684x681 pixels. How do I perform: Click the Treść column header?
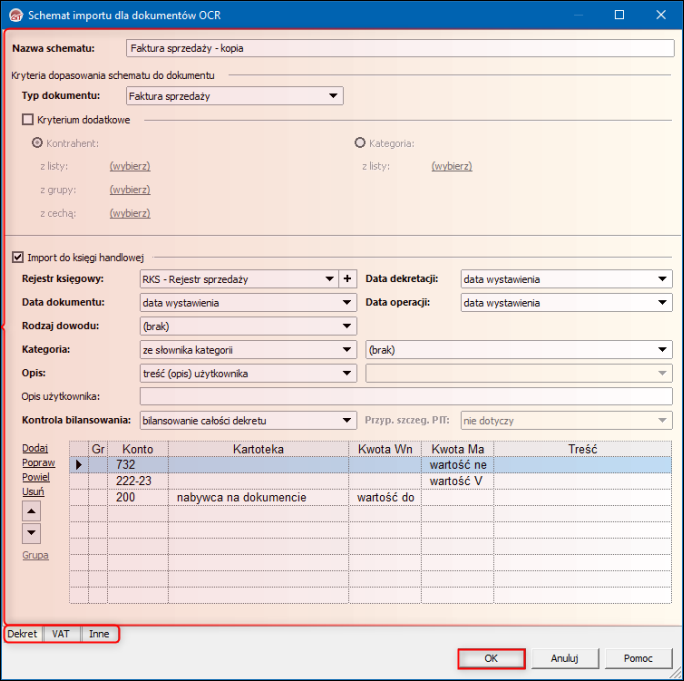click(582, 449)
